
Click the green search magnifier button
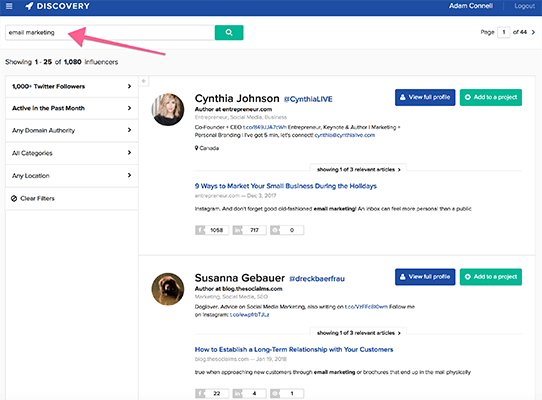[x=229, y=32]
